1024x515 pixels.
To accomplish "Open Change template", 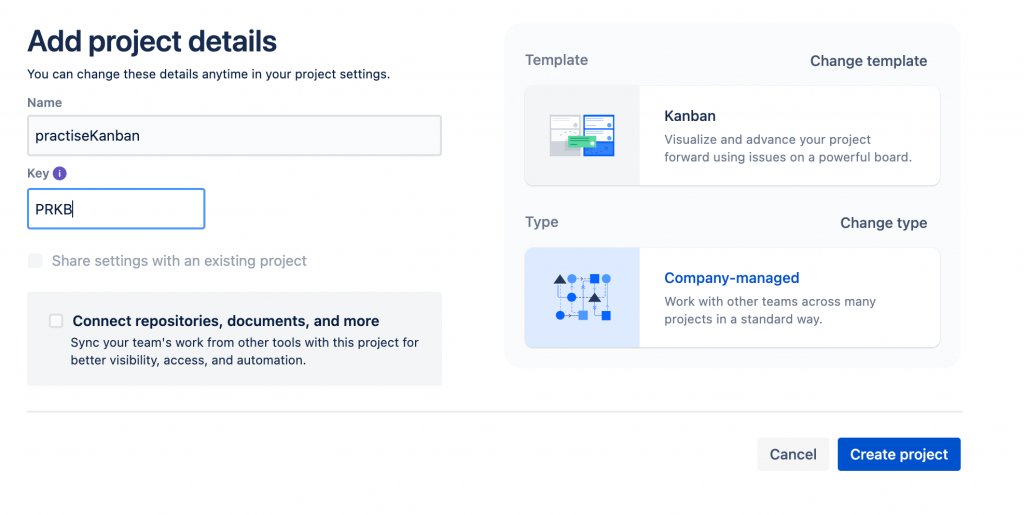I will (869, 61).
